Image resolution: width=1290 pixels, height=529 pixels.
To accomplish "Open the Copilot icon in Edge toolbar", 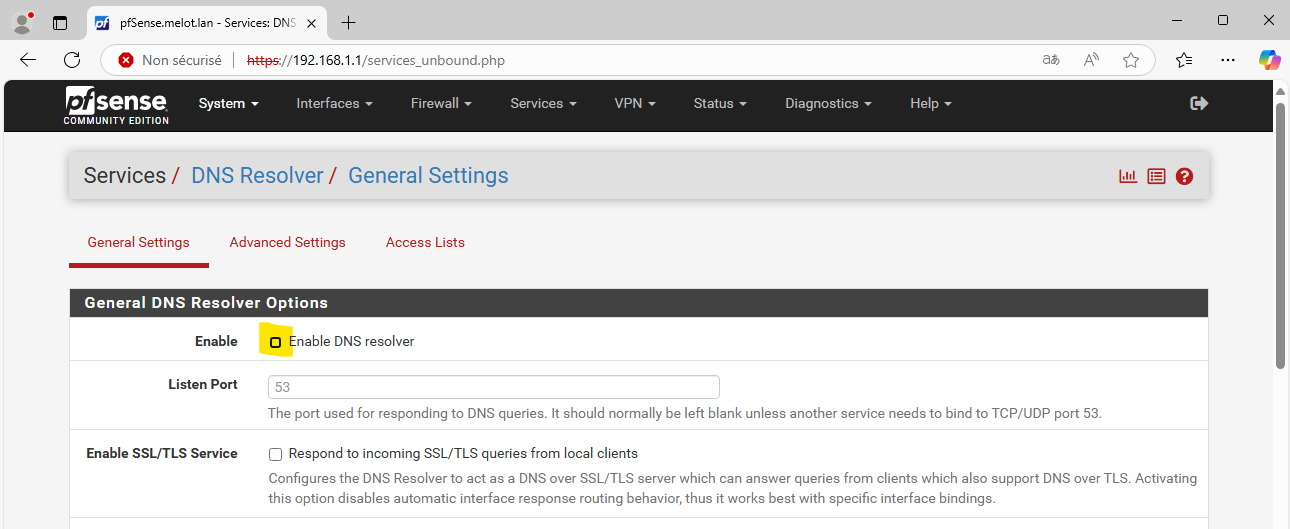I will click(1269, 60).
